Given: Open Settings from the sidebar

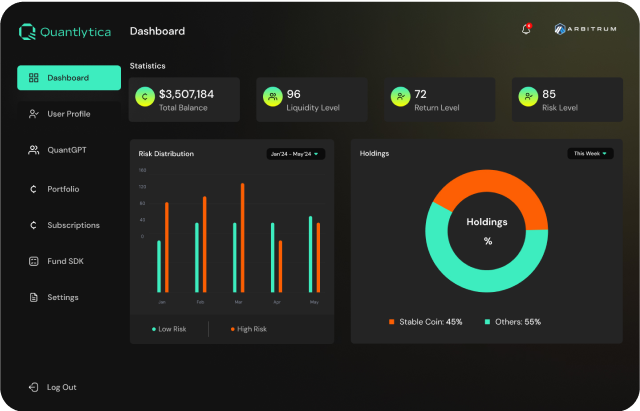Looking at the screenshot, I should click(x=62, y=297).
